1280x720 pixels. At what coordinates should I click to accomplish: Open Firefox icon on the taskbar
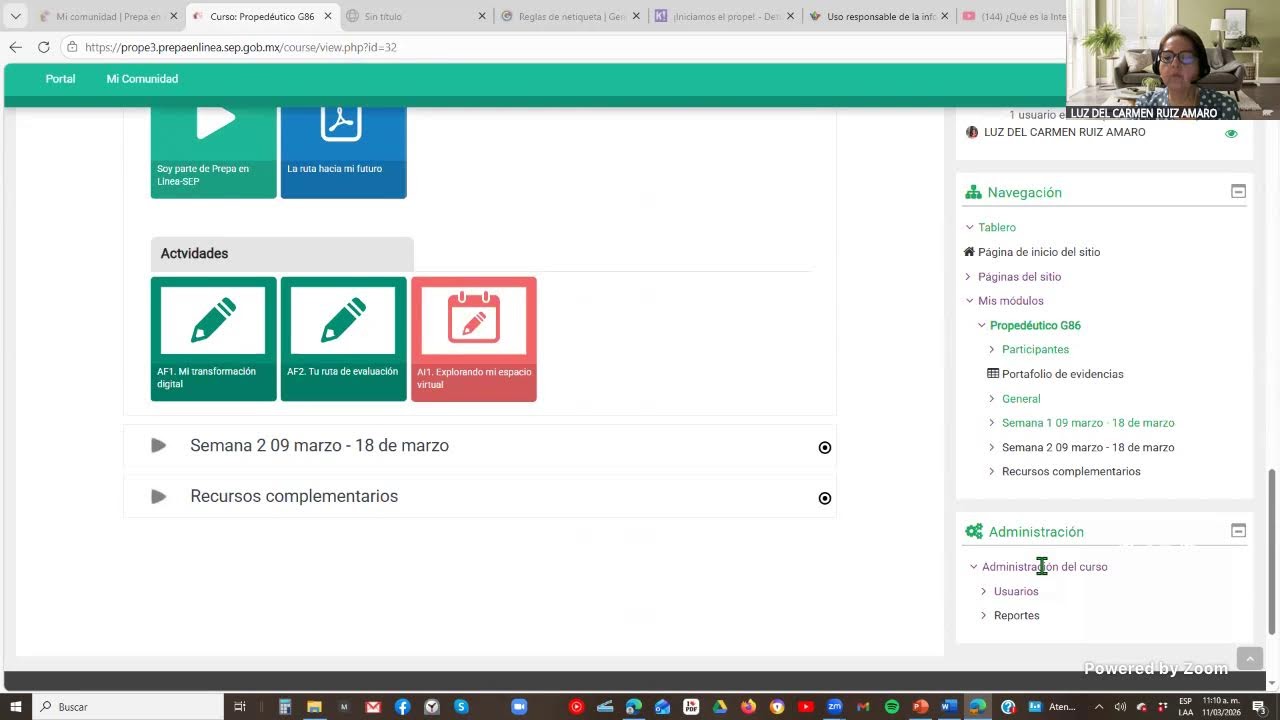[x=749, y=707]
